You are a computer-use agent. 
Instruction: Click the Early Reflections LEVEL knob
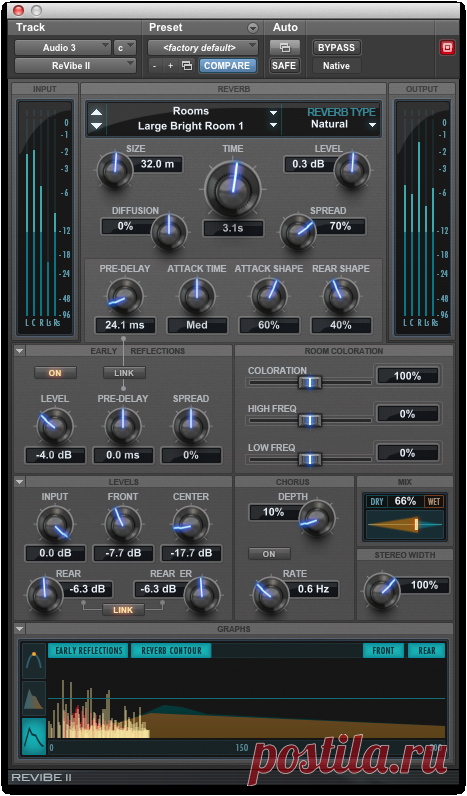(x=55, y=426)
